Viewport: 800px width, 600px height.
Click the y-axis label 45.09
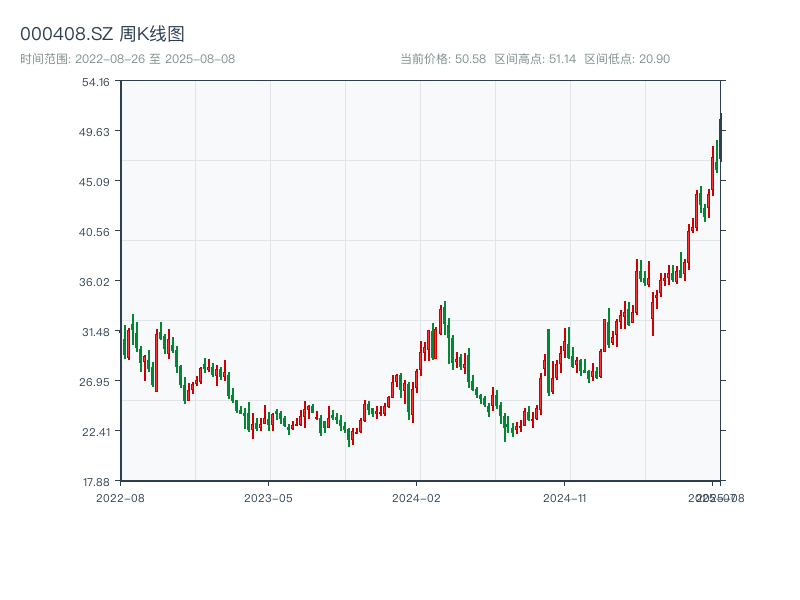pos(94,182)
